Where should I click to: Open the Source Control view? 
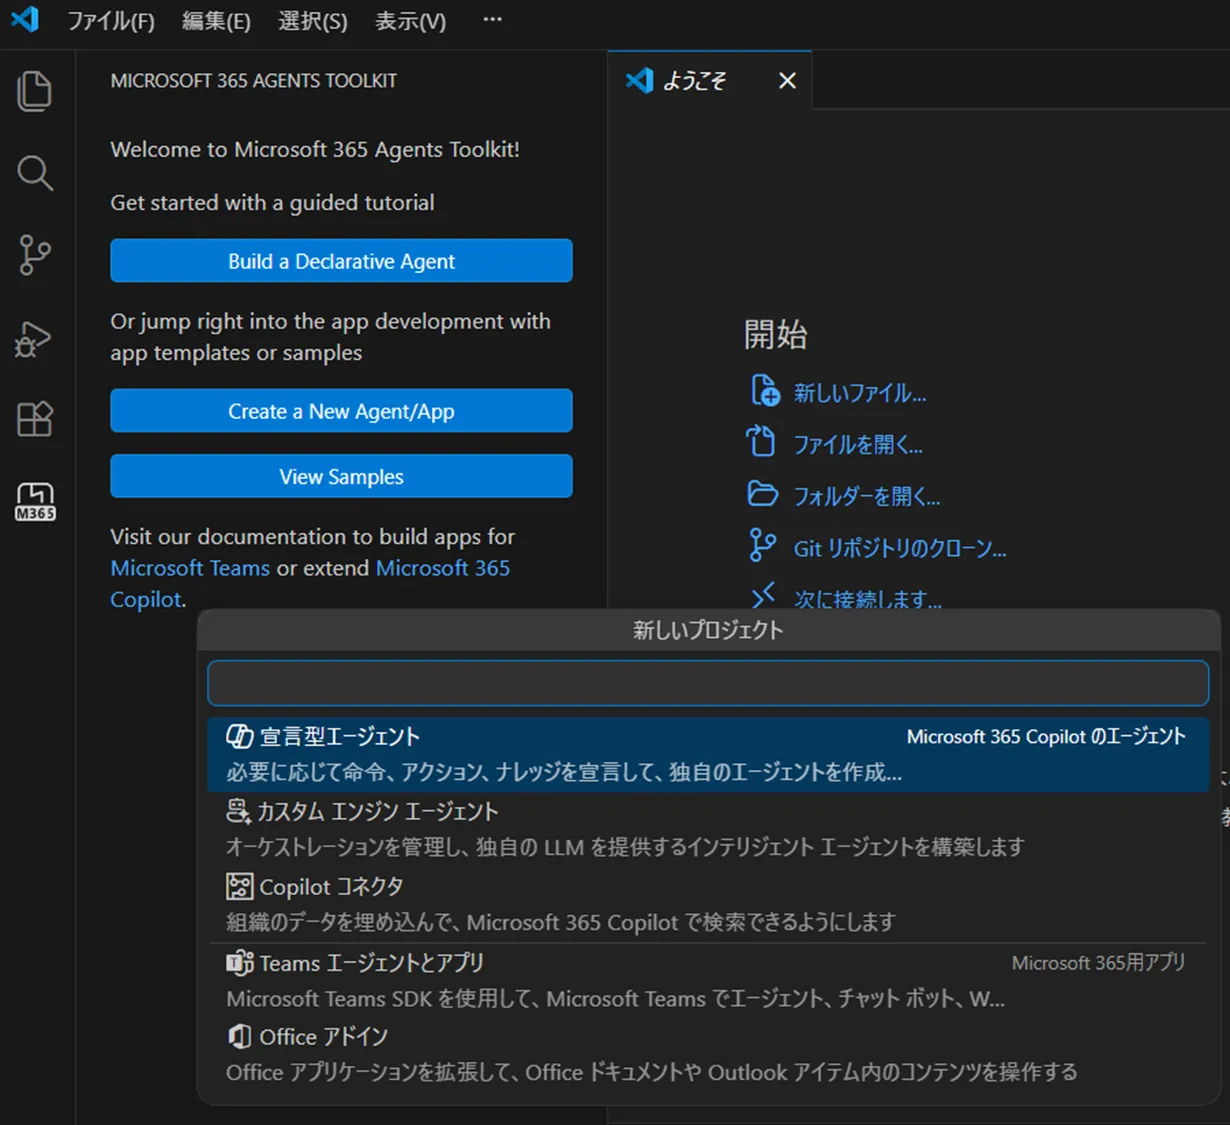point(35,255)
